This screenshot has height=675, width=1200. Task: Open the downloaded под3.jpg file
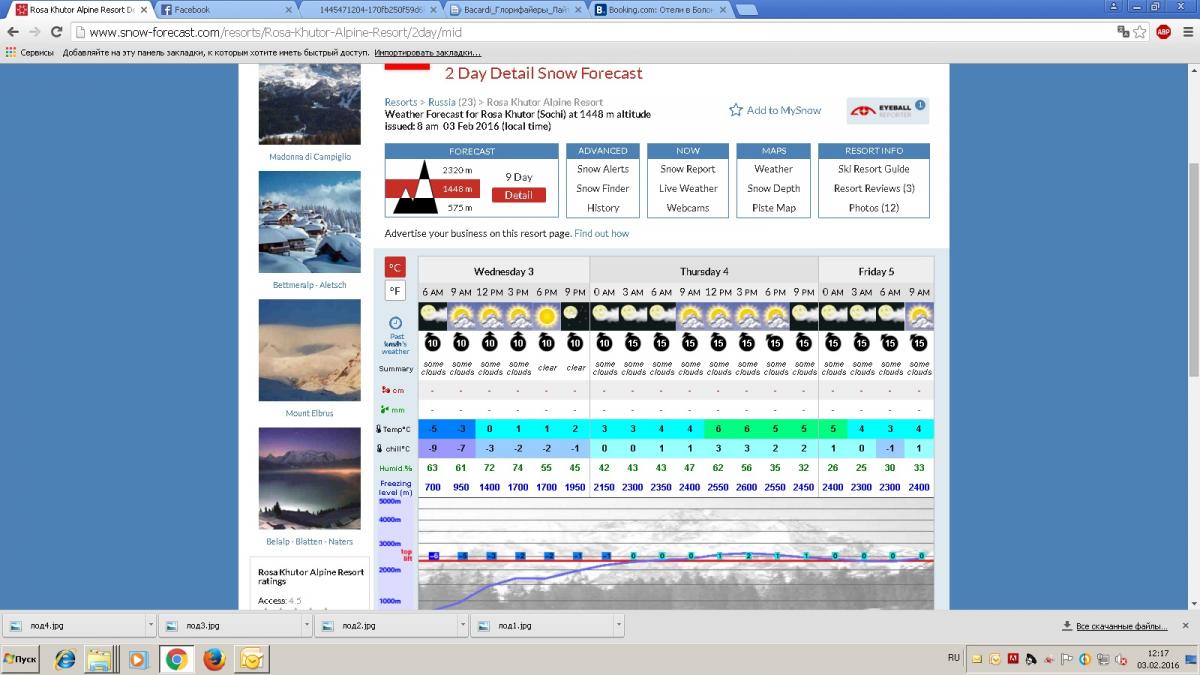[x=230, y=626]
